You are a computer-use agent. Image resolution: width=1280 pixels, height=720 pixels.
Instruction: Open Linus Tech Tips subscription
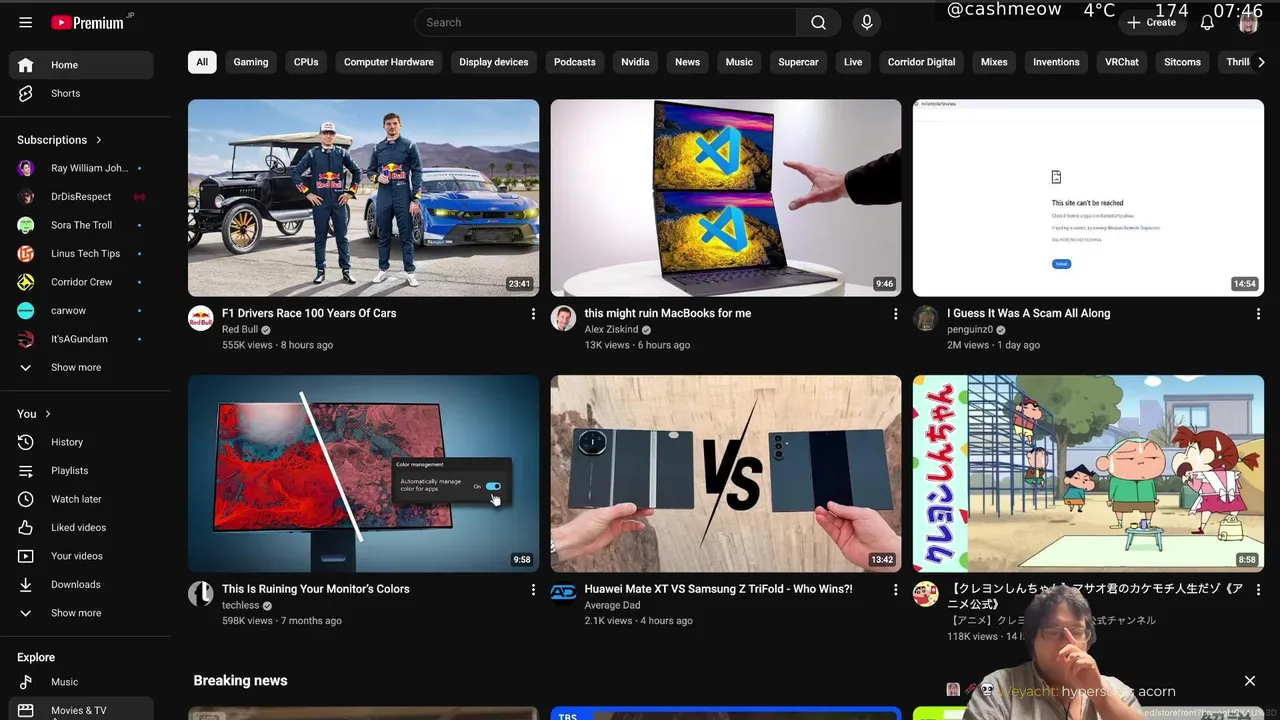point(82,254)
